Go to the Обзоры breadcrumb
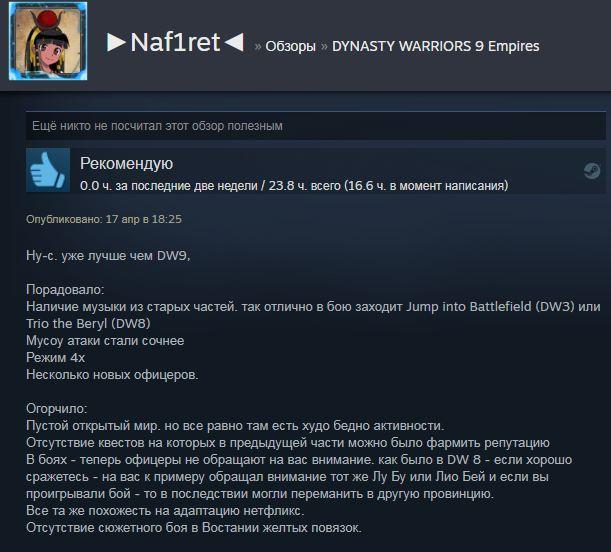611x552 pixels. coord(290,46)
